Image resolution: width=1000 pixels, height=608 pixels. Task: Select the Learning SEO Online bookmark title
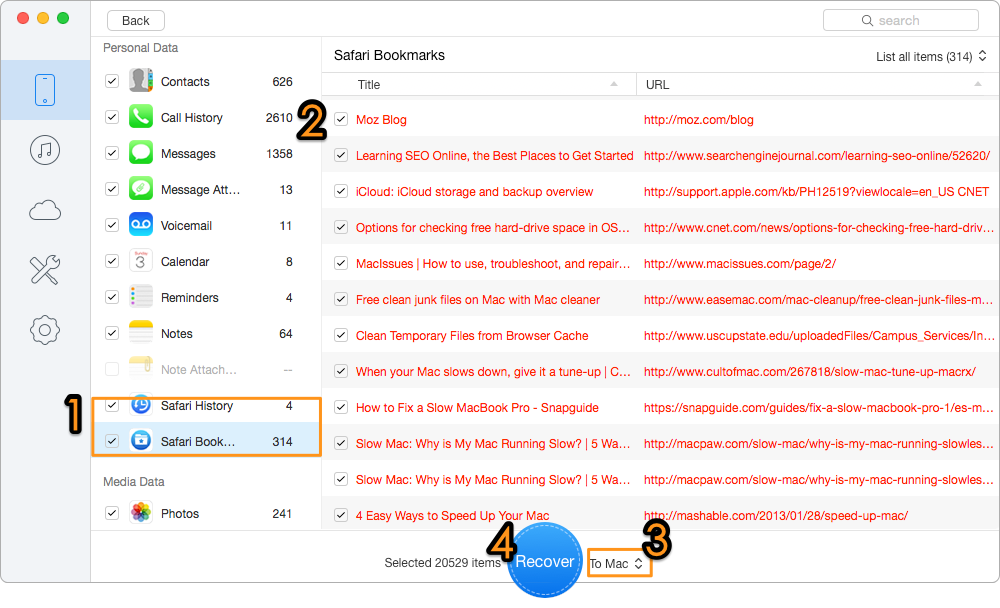click(494, 156)
